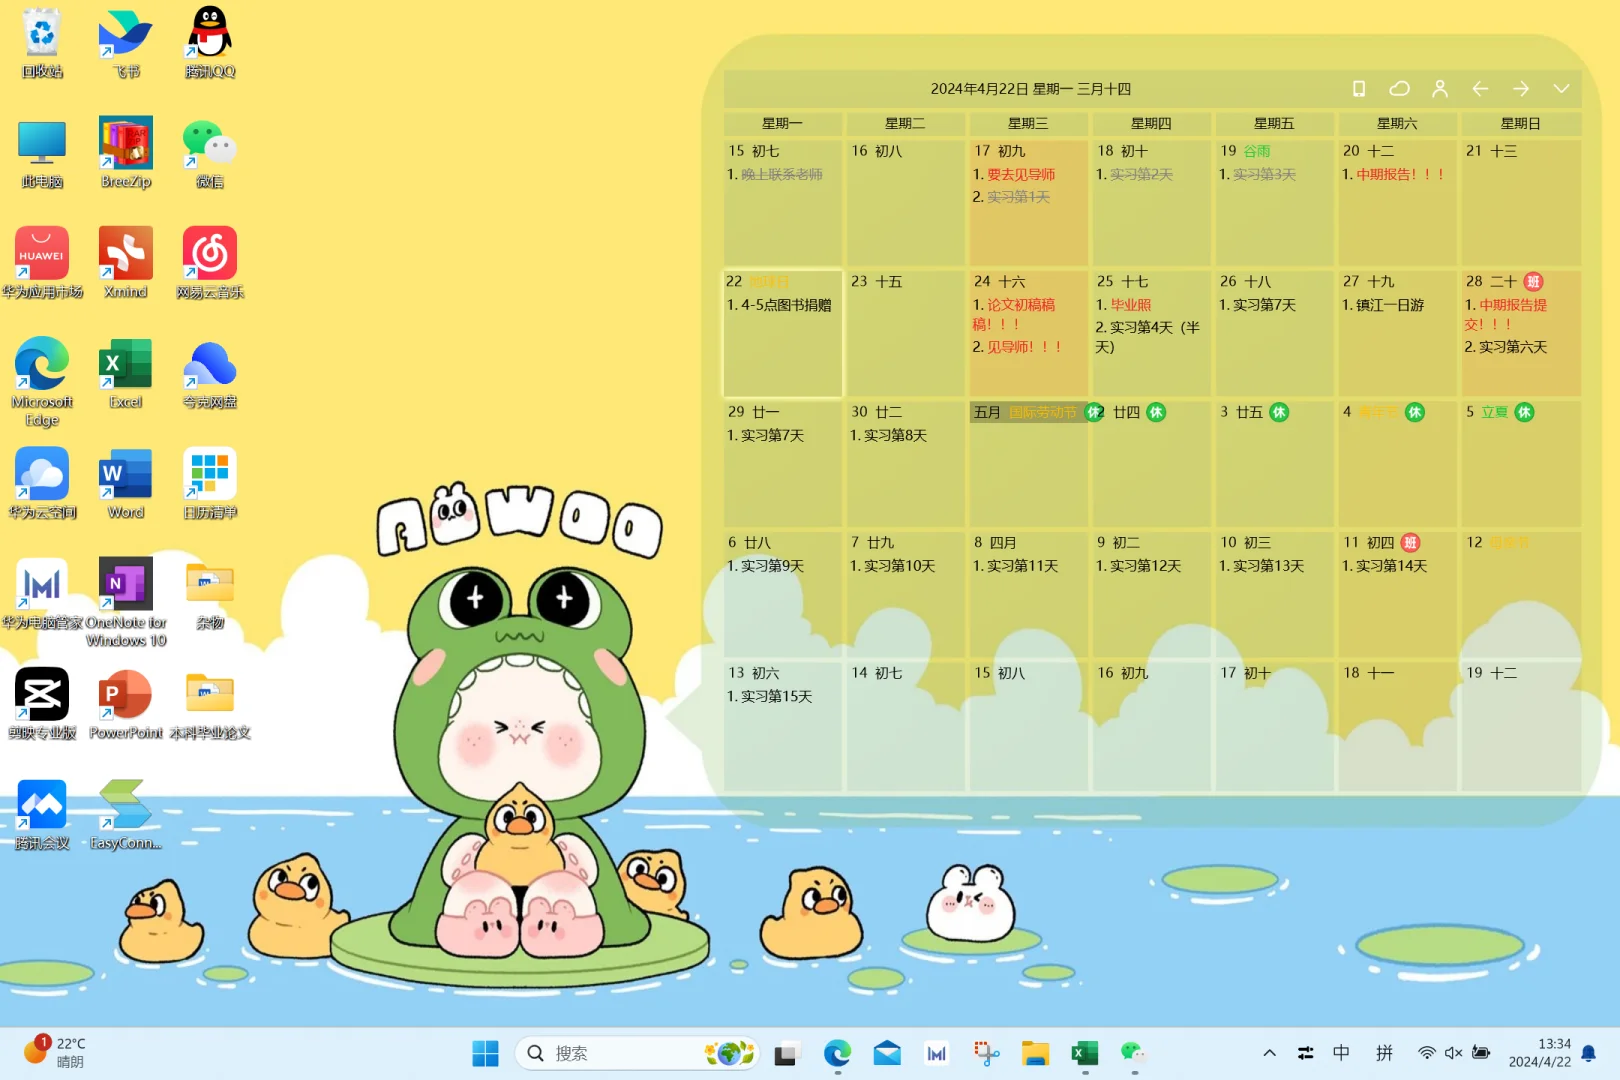Toggle pinyin mode via the 拼 indicator
The height and width of the screenshot is (1080, 1620).
pyautogui.click(x=1385, y=1053)
